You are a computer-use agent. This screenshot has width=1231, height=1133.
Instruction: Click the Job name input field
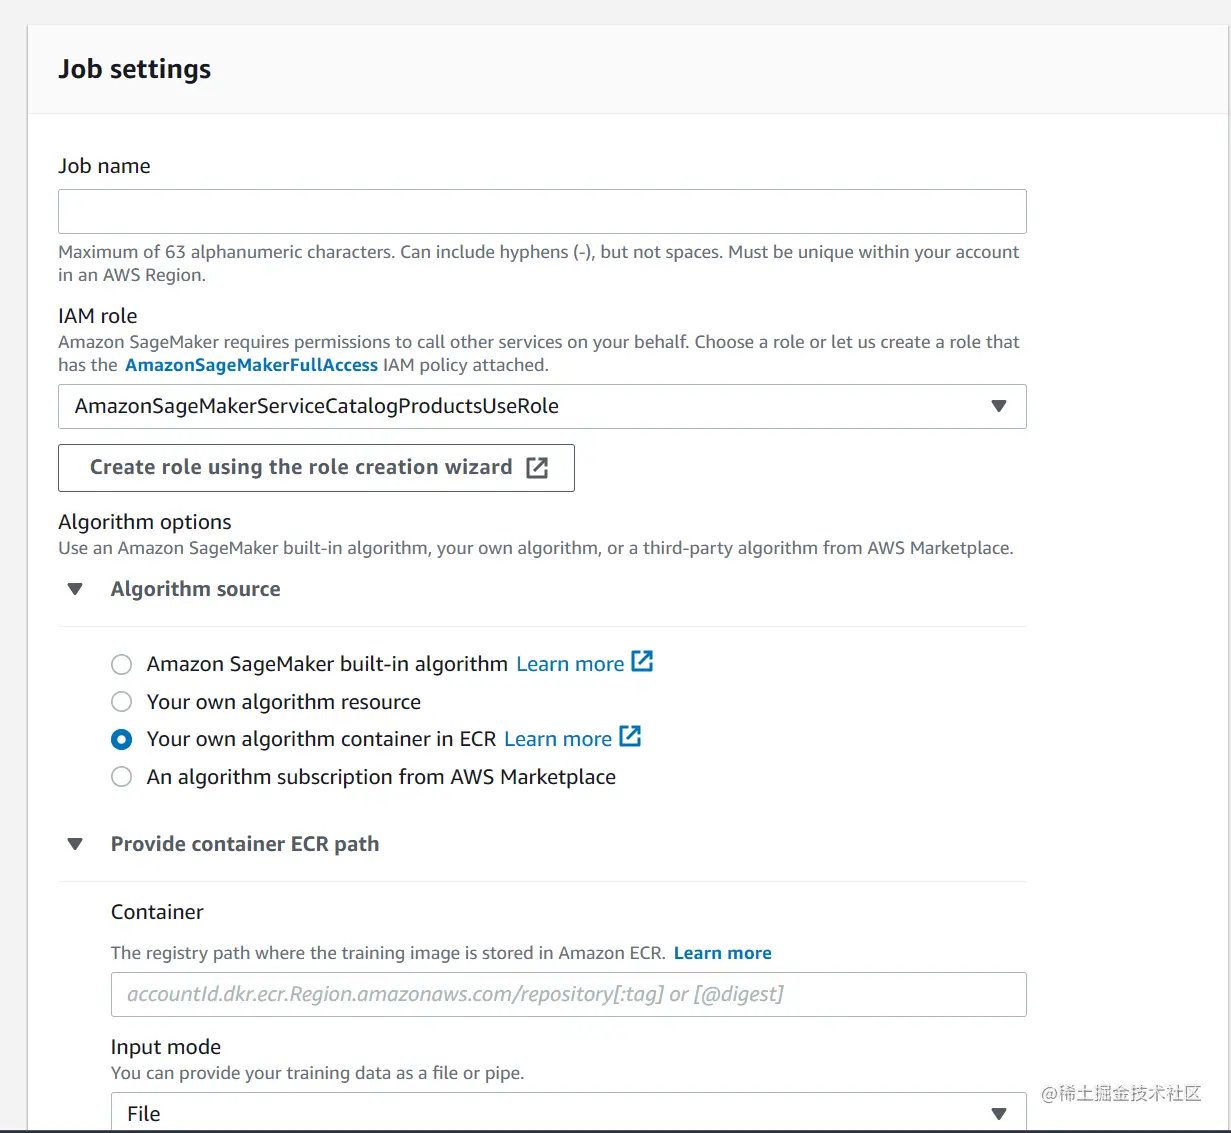click(x=541, y=212)
